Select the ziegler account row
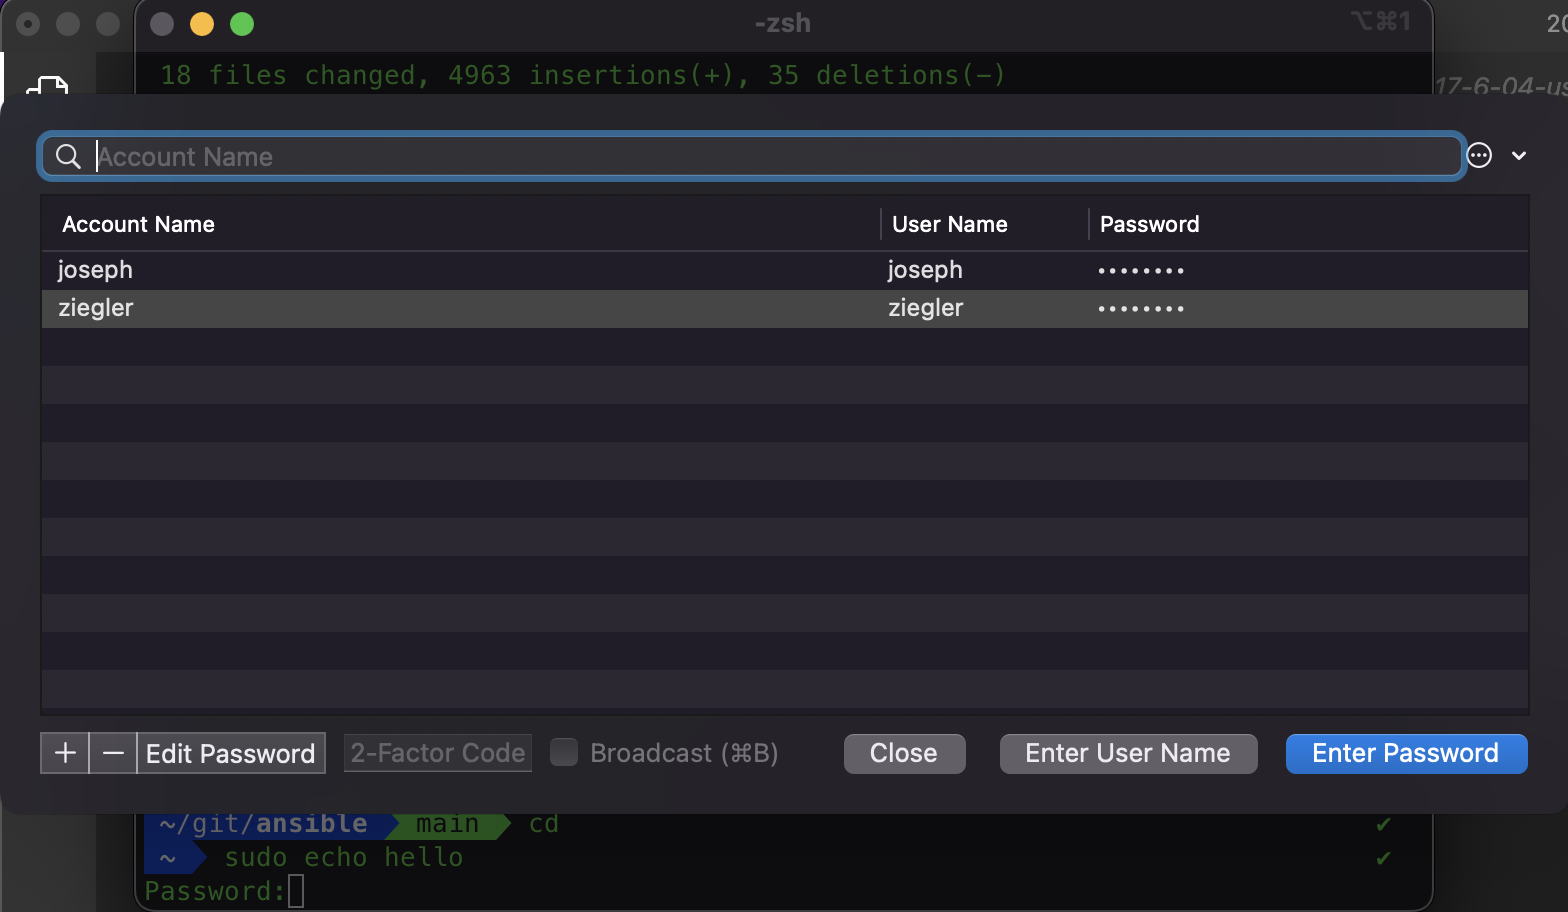 click(785, 308)
